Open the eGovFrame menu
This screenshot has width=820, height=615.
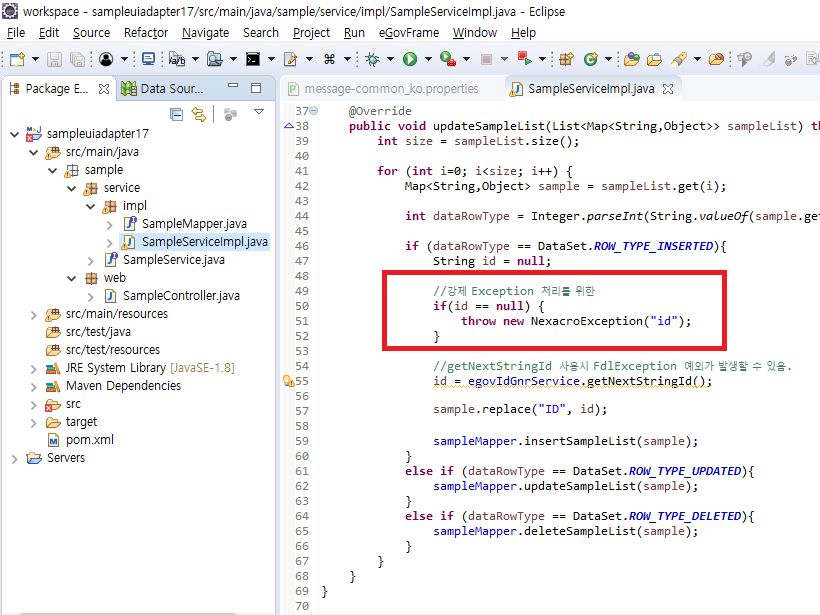coord(408,33)
